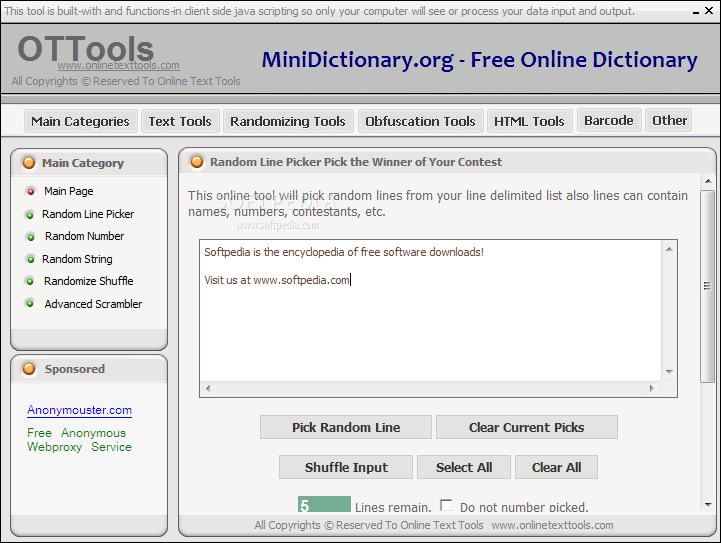Click the Shuffle Input button
This screenshot has height=543, width=721.
coord(346,467)
